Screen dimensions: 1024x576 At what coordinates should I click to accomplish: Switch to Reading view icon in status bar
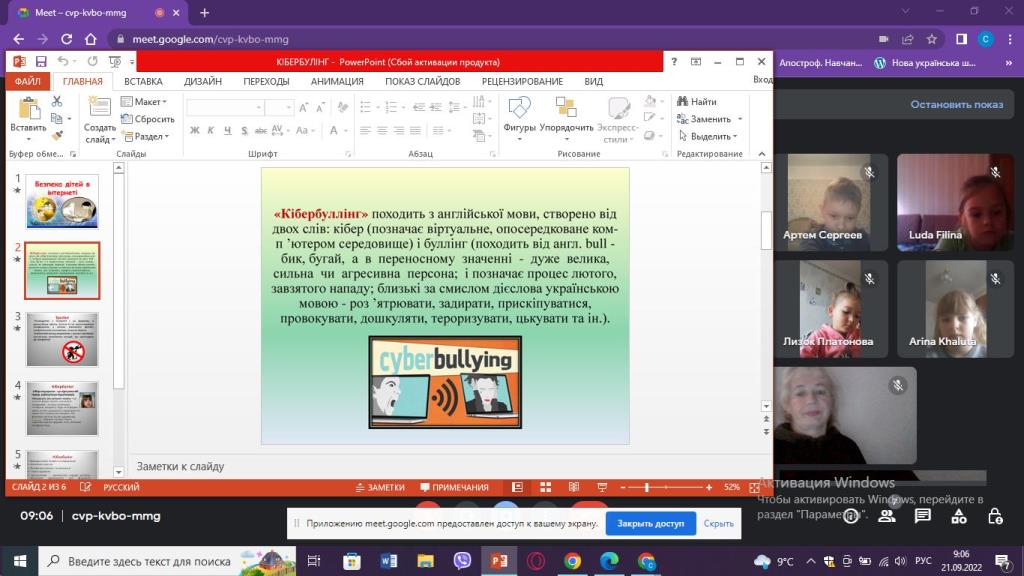click(x=573, y=487)
